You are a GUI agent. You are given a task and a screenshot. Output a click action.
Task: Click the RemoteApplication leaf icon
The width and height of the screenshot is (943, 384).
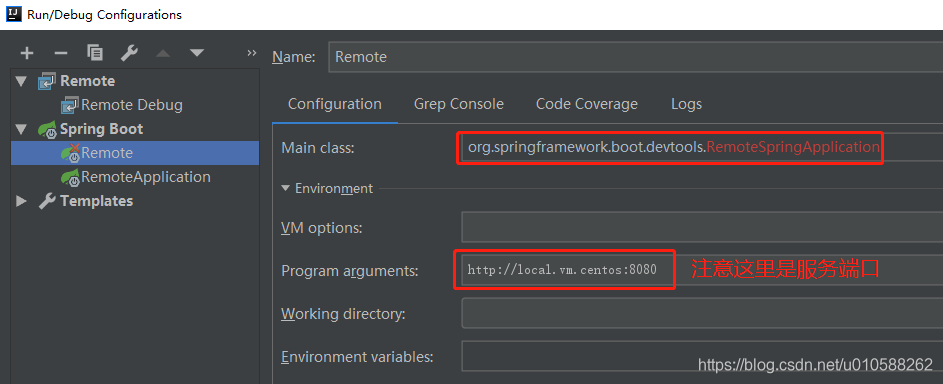(x=70, y=177)
